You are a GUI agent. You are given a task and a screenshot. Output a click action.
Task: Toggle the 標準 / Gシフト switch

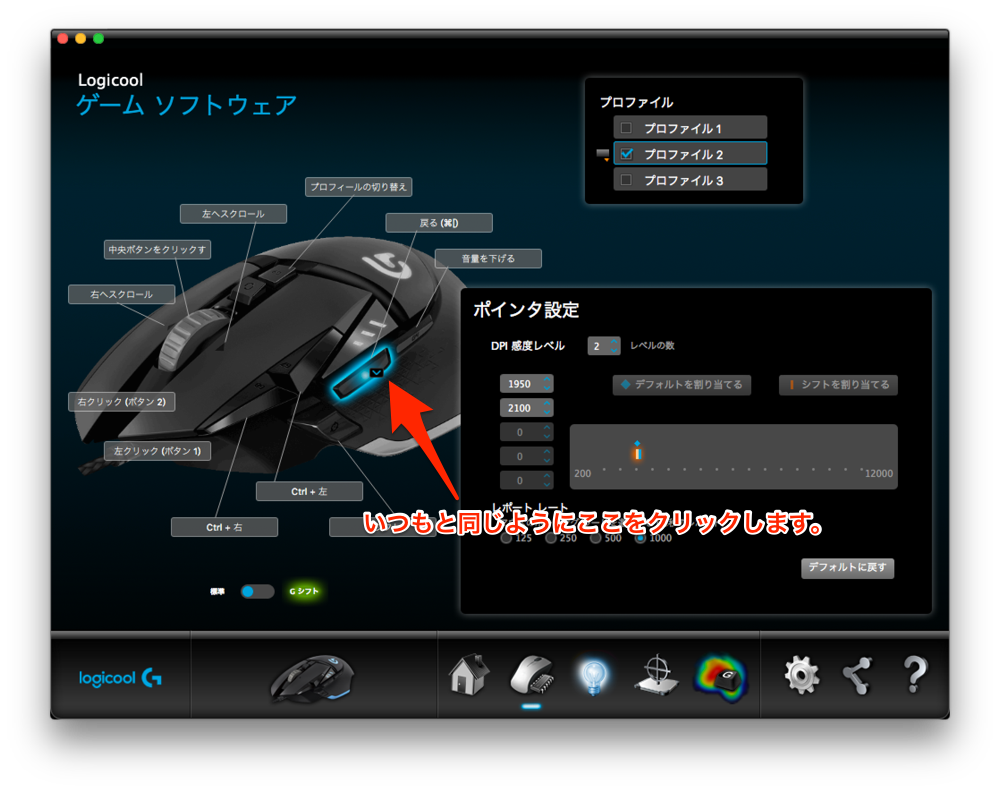coord(257,591)
